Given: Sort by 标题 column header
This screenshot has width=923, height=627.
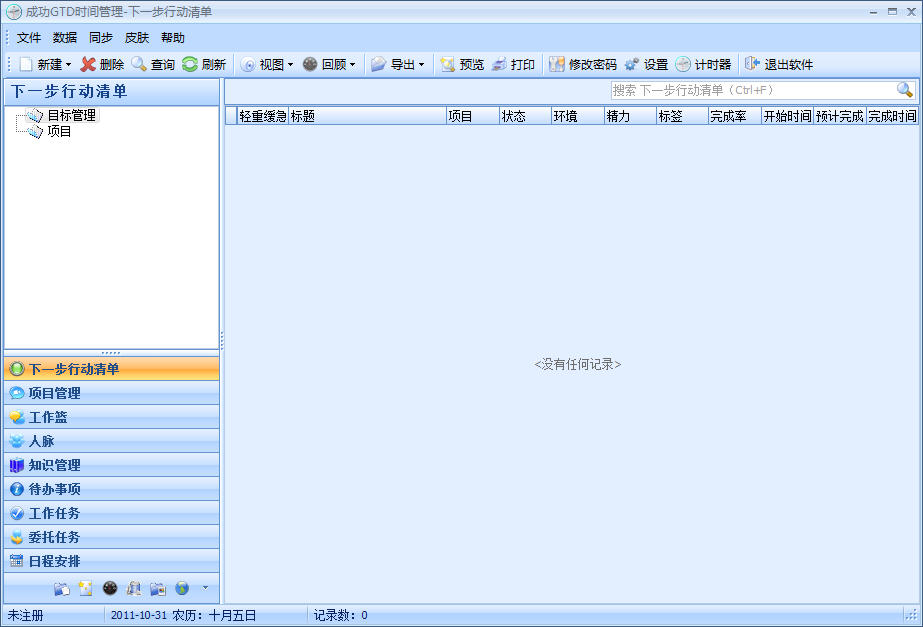Looking at the screenshot, I should click(x=367, y=116).
